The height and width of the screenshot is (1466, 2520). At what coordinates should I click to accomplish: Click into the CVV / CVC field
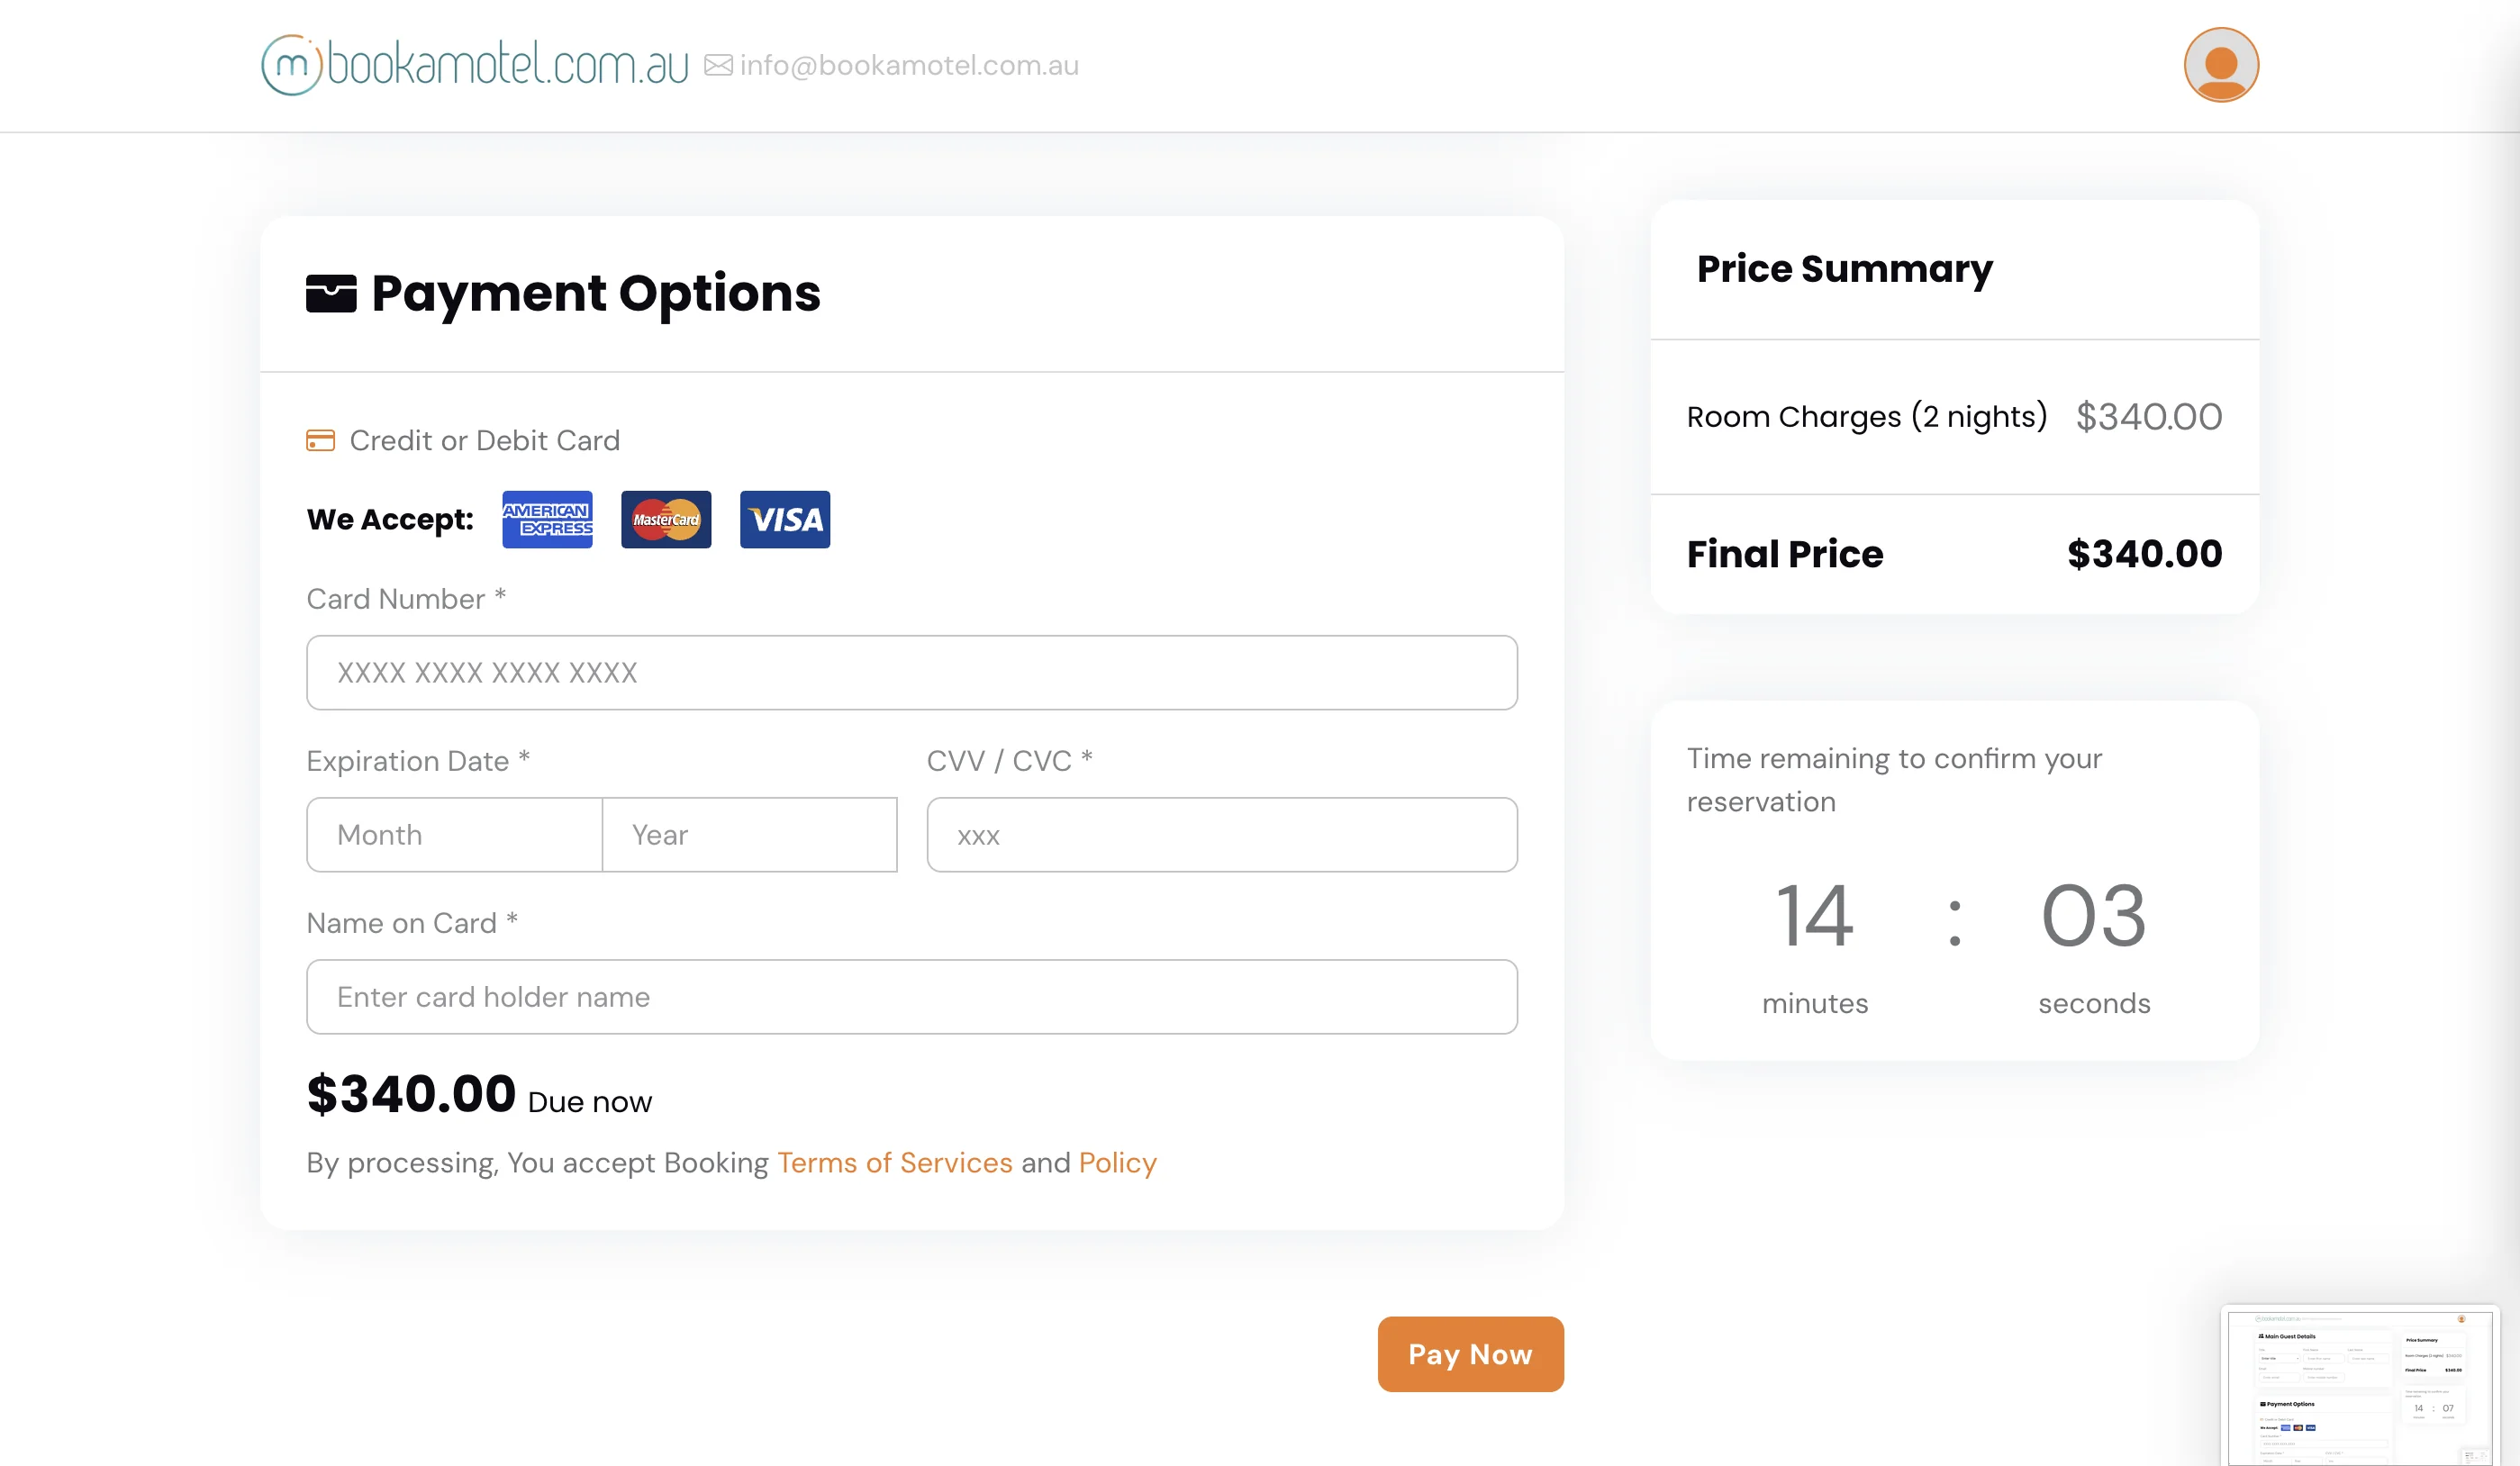tap(1221, 834)
